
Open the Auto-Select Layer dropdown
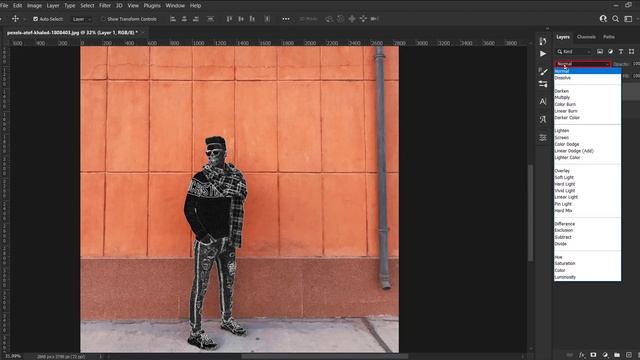[82, 19]
